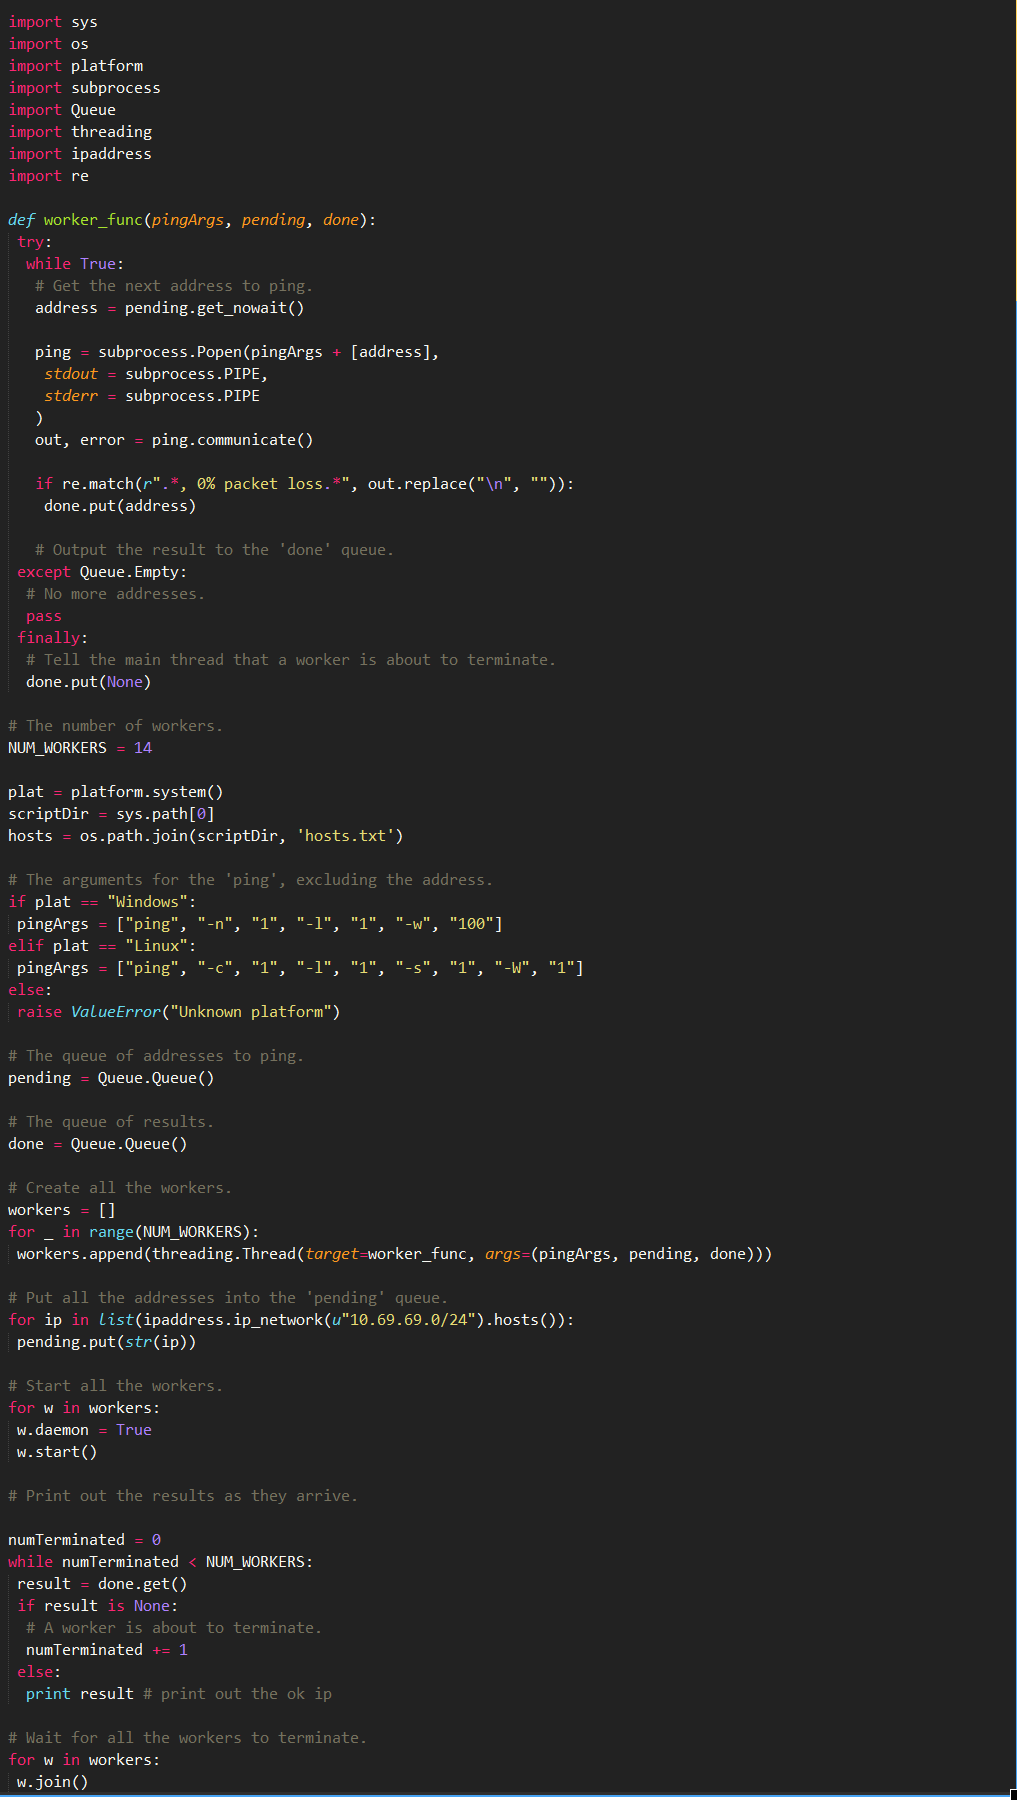Click the 'except Queue.Empty:' line
Viewport: 1017px width, 1813px height.
coord(102,572)
